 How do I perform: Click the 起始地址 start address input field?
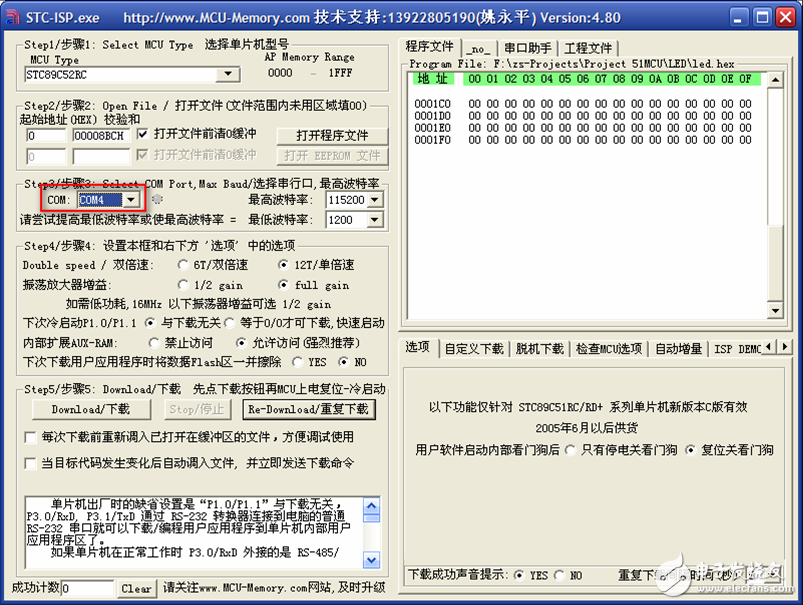pos(46,136)
